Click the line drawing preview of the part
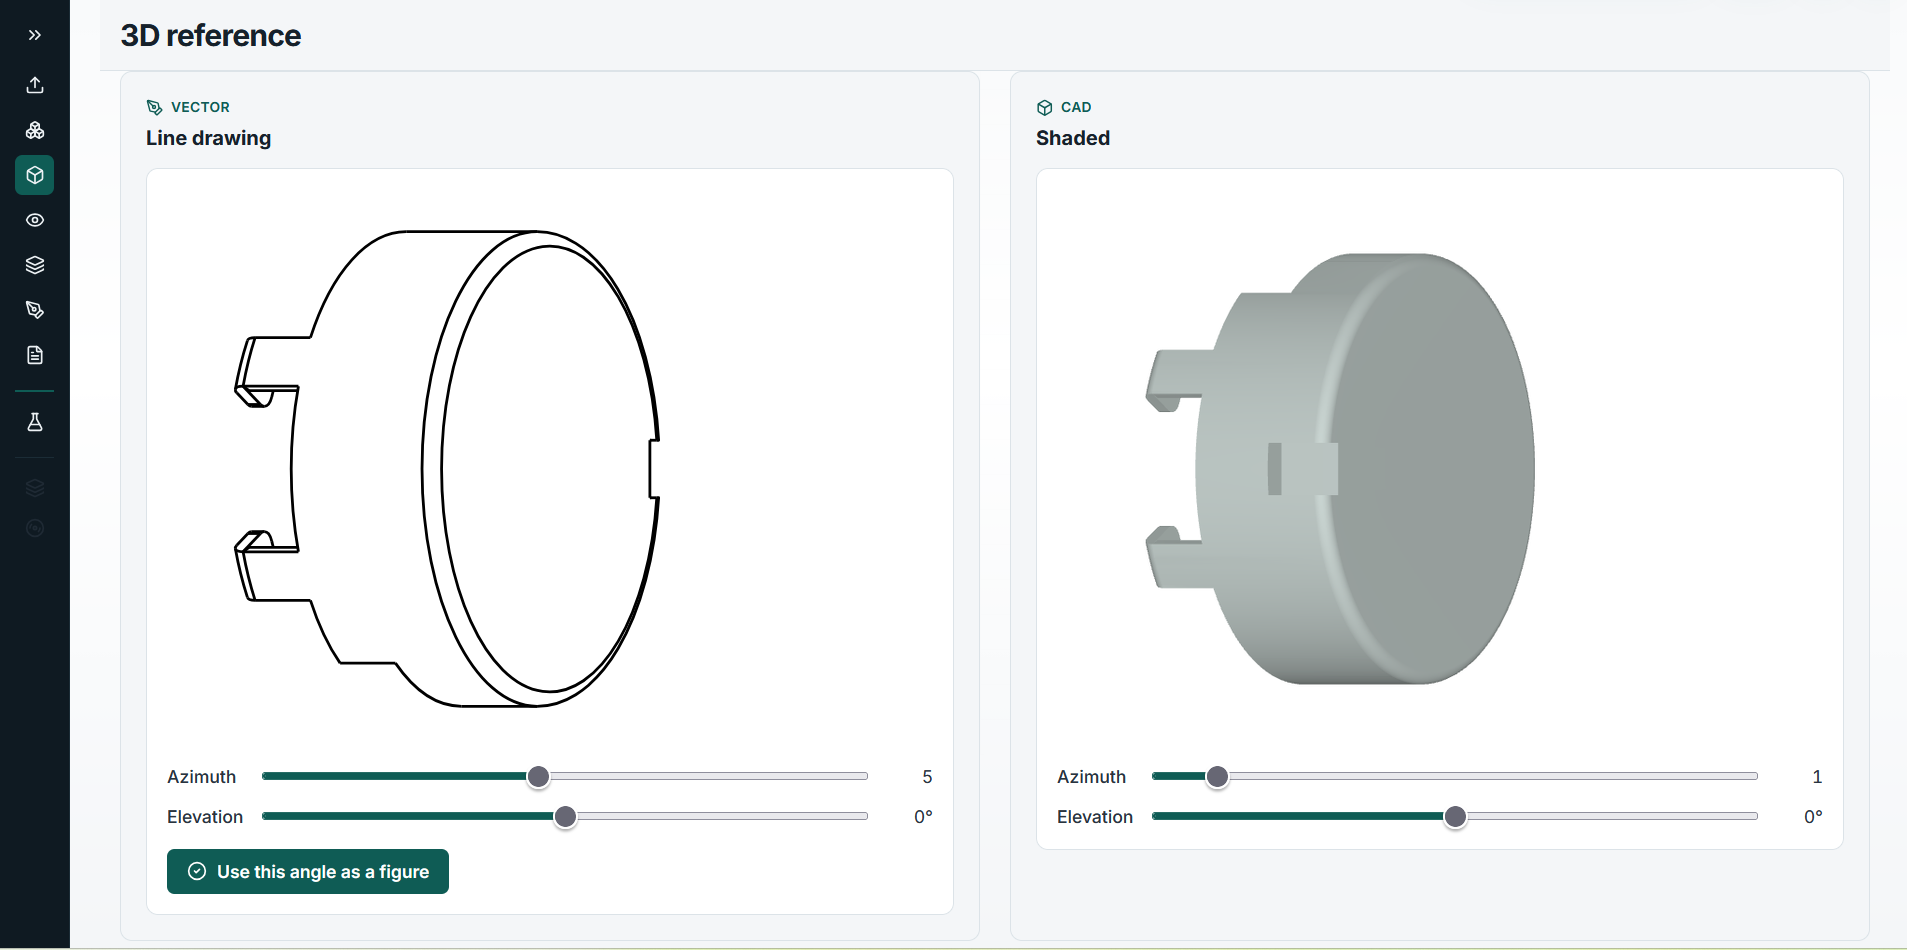The image size is (1907, 950). (447, 469)
